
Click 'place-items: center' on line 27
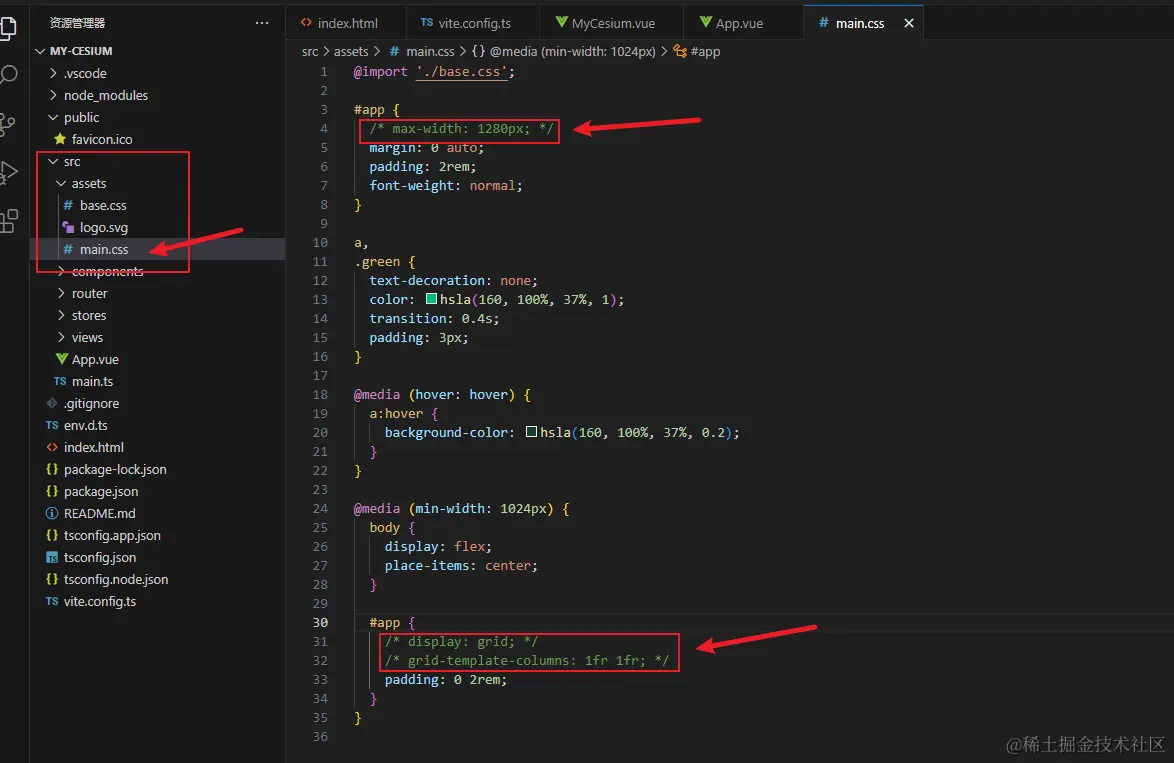(461, 565)
